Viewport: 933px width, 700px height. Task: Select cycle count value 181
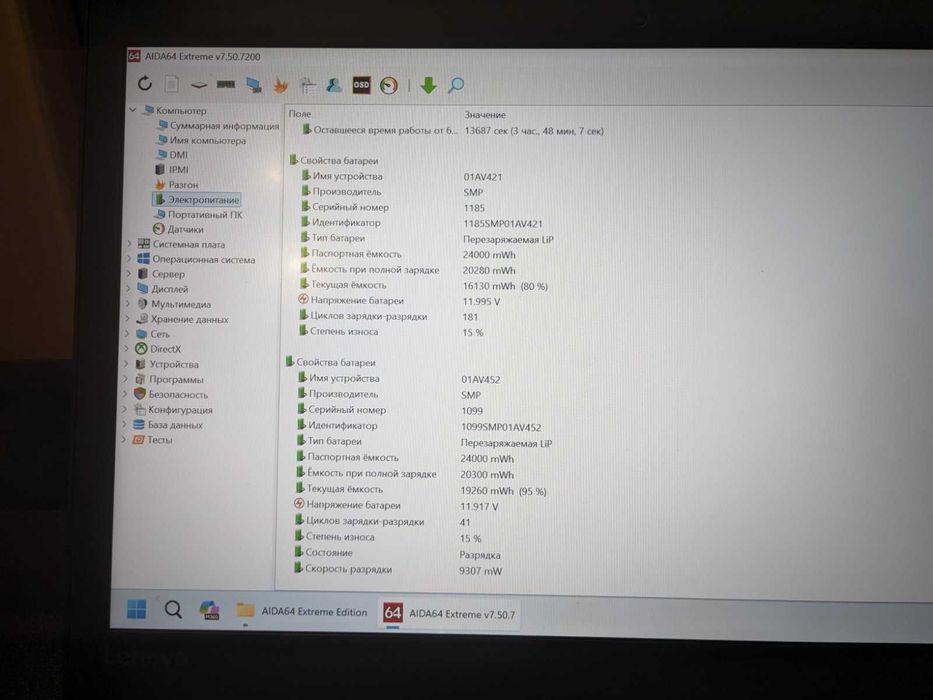click(x=470, y=317)
